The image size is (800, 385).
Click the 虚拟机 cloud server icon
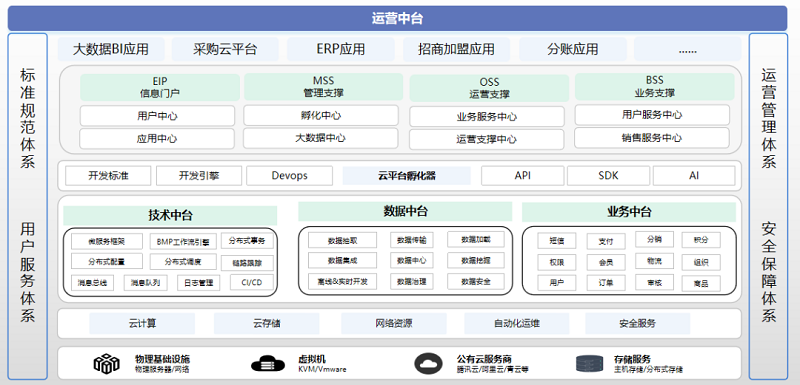click(268, 364)
